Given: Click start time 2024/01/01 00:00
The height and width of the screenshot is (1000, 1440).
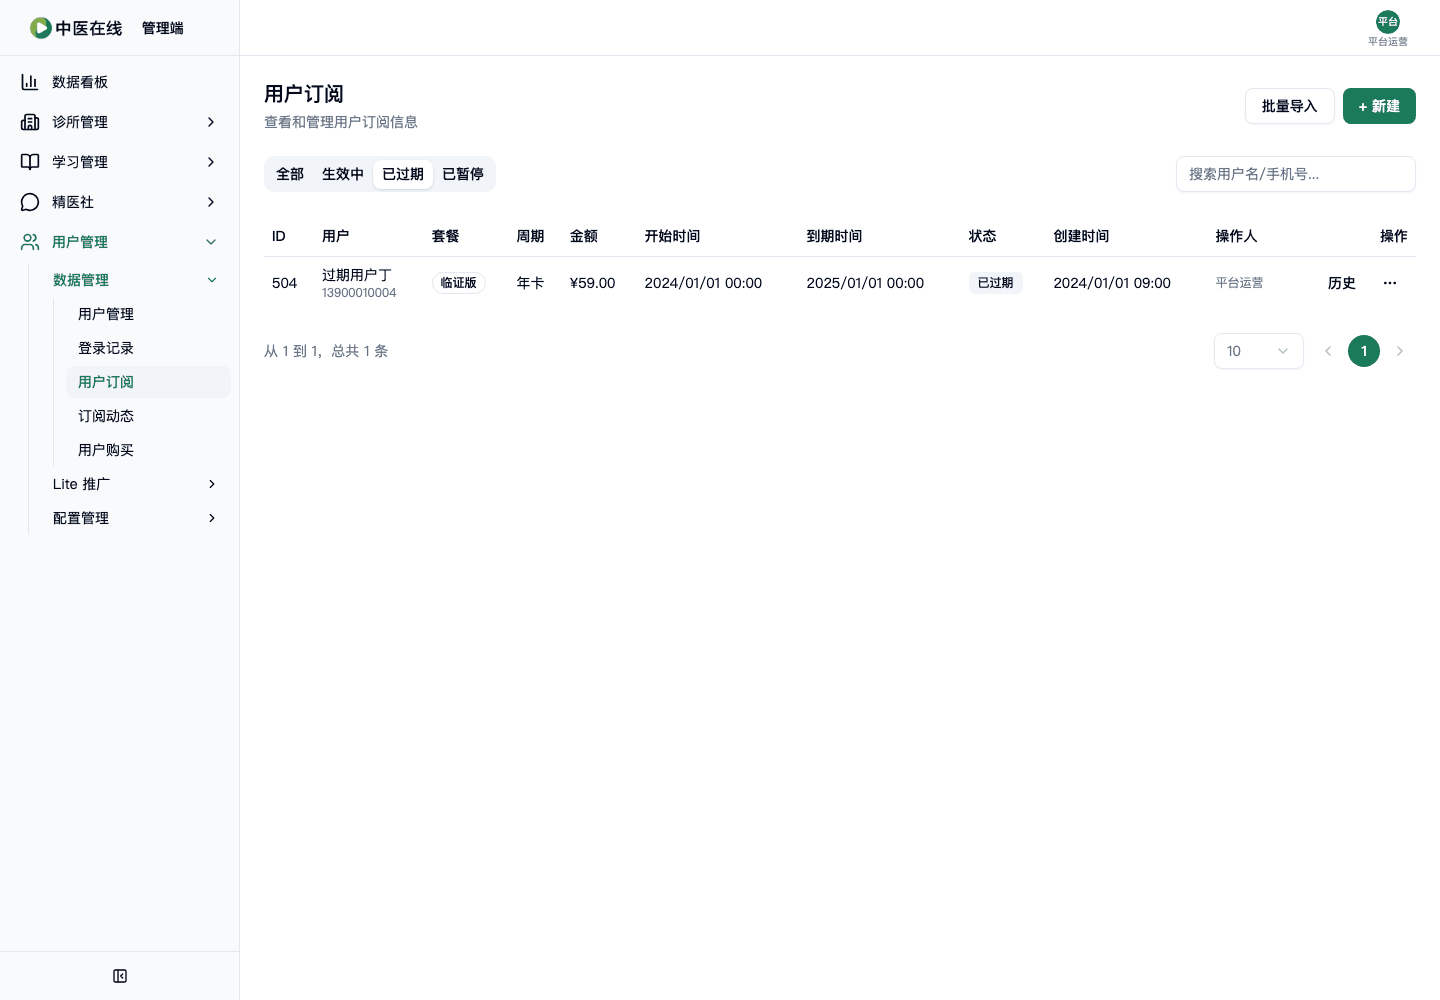Looking at the screenshot, I should (703, 283).
